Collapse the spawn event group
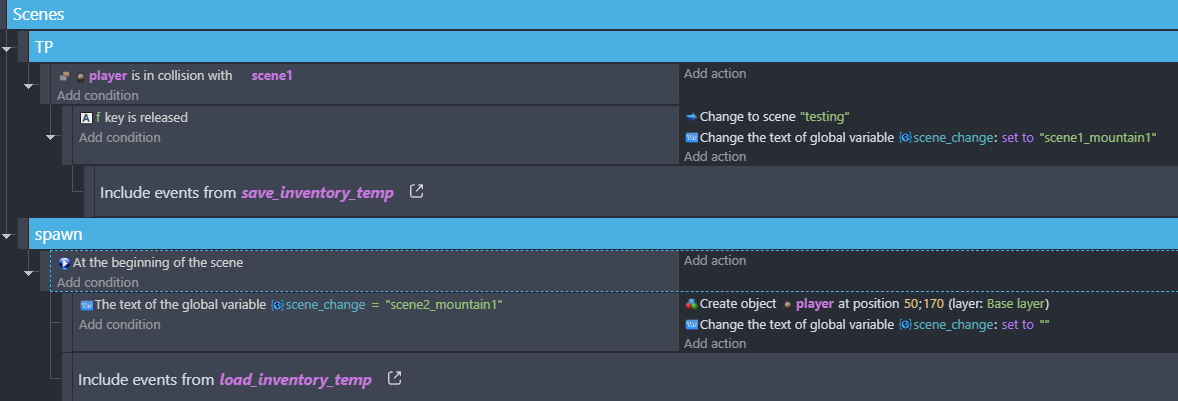Viewport: 1178px width, 401px height. [x=8, y=235]
